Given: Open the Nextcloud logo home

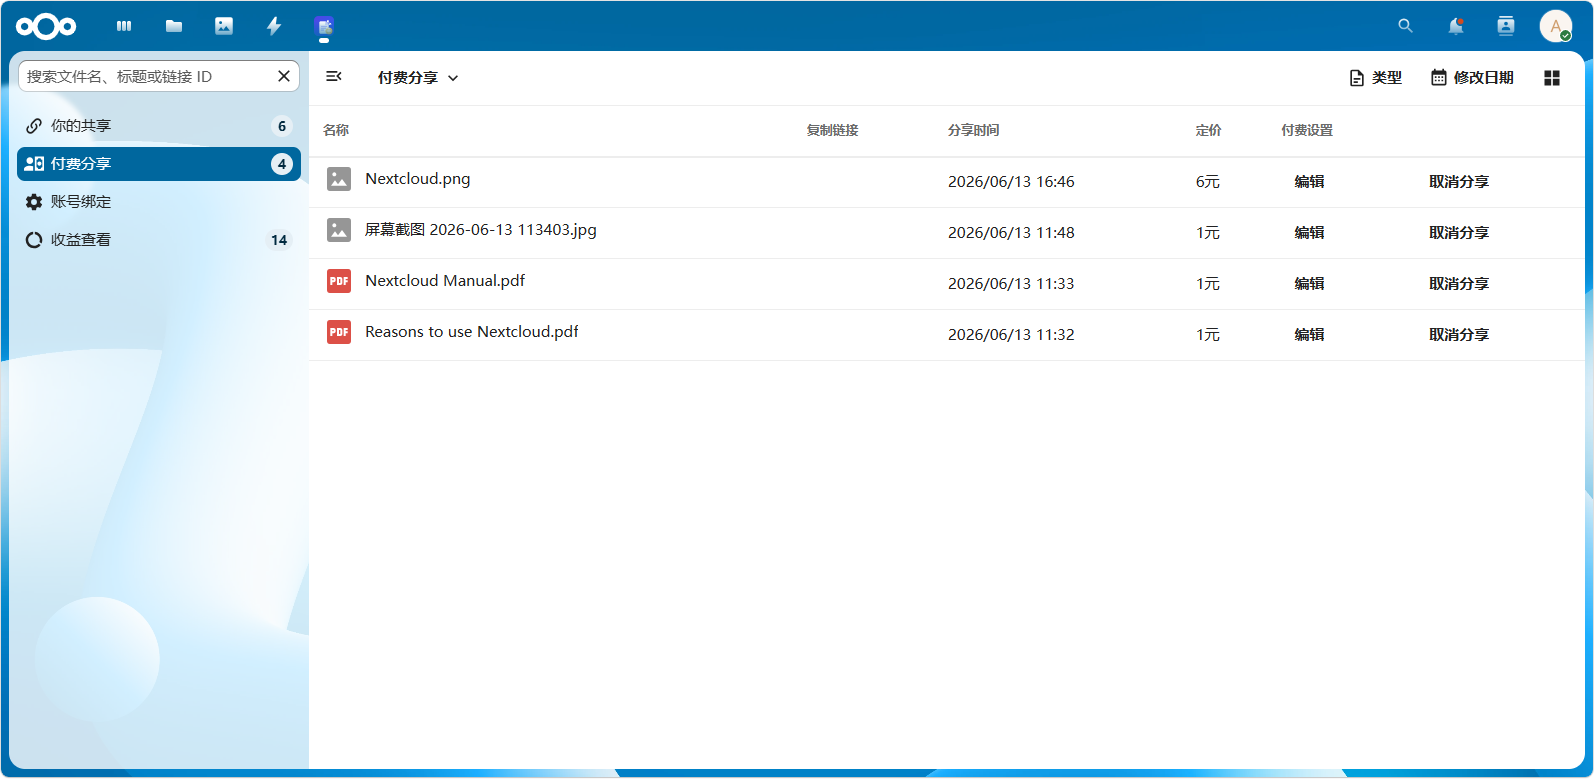Looking at the screenshot, I should tap(46, 27).
